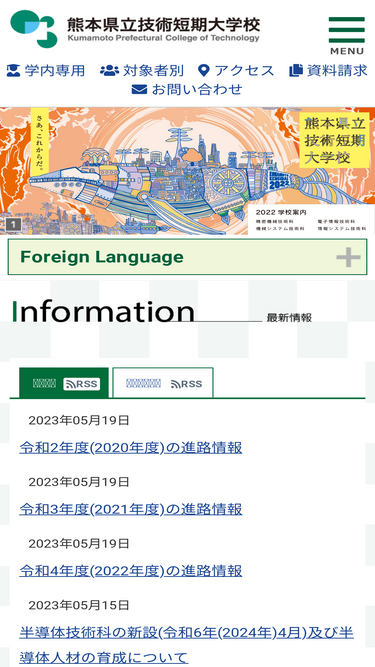Expand Foreign Language with plus icon
The image size is (375, 667).
348,258
